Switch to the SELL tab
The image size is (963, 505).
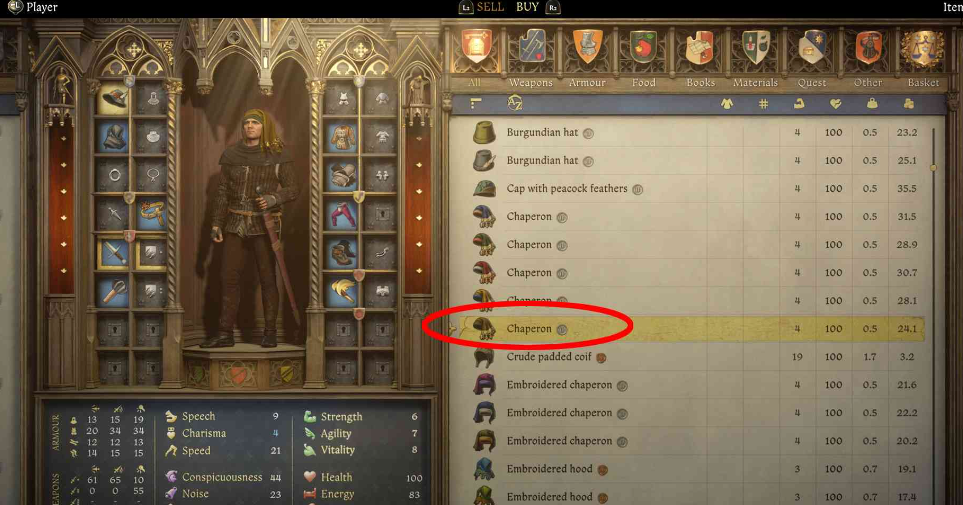[x=490, y=7]
